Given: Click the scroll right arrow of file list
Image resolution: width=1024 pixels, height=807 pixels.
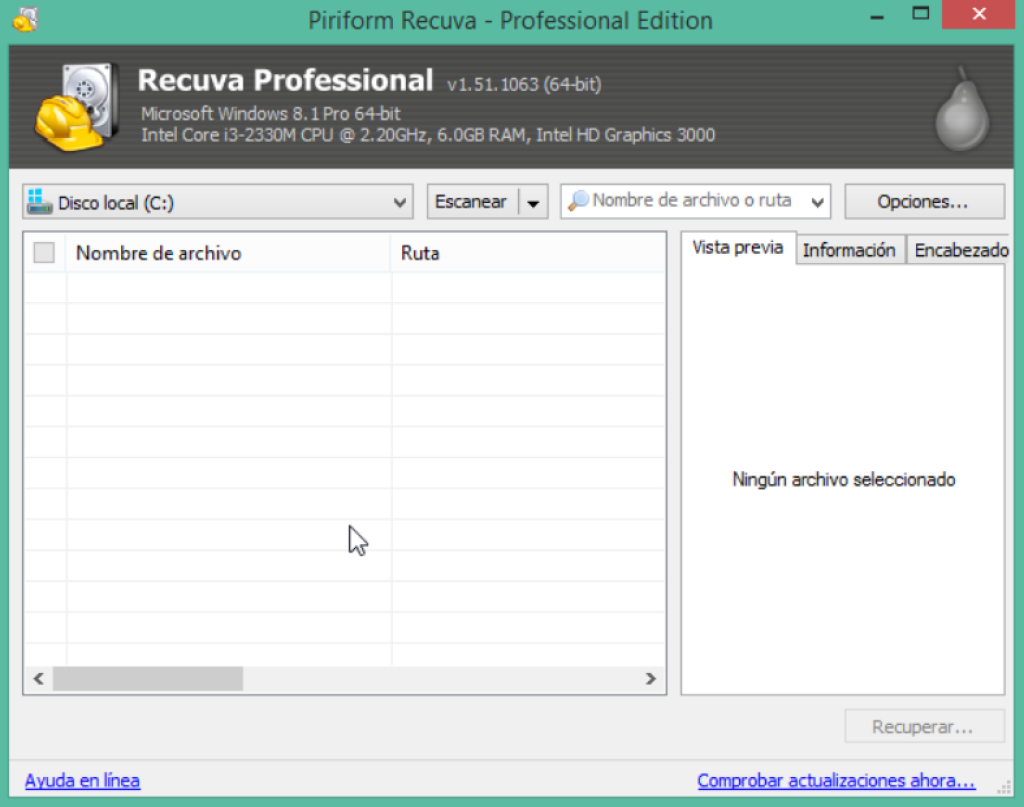Looking at the screenshot, I should click(650, 678).
